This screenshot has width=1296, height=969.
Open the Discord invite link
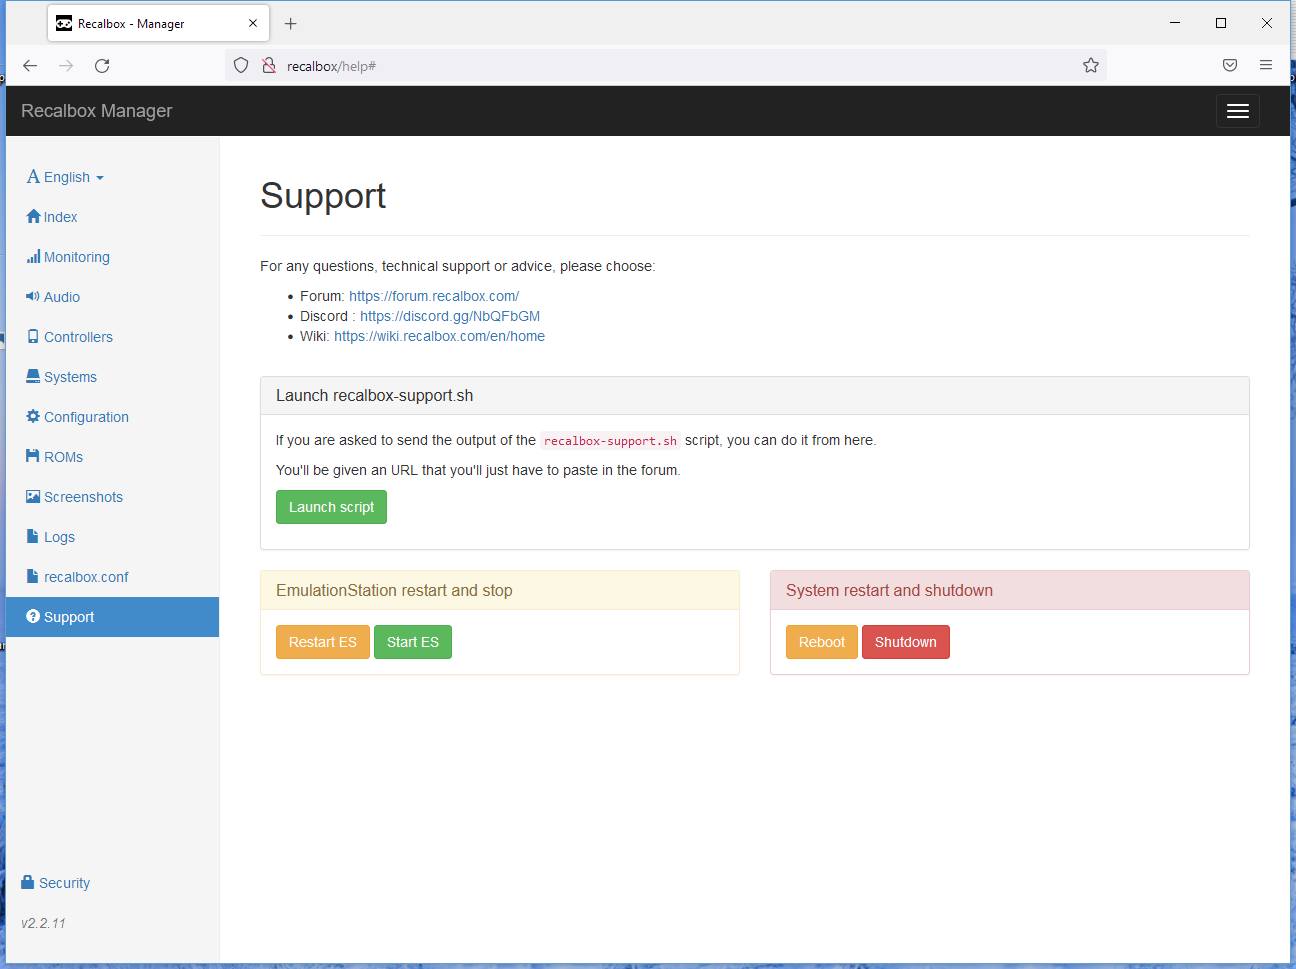tap(450, 316)
